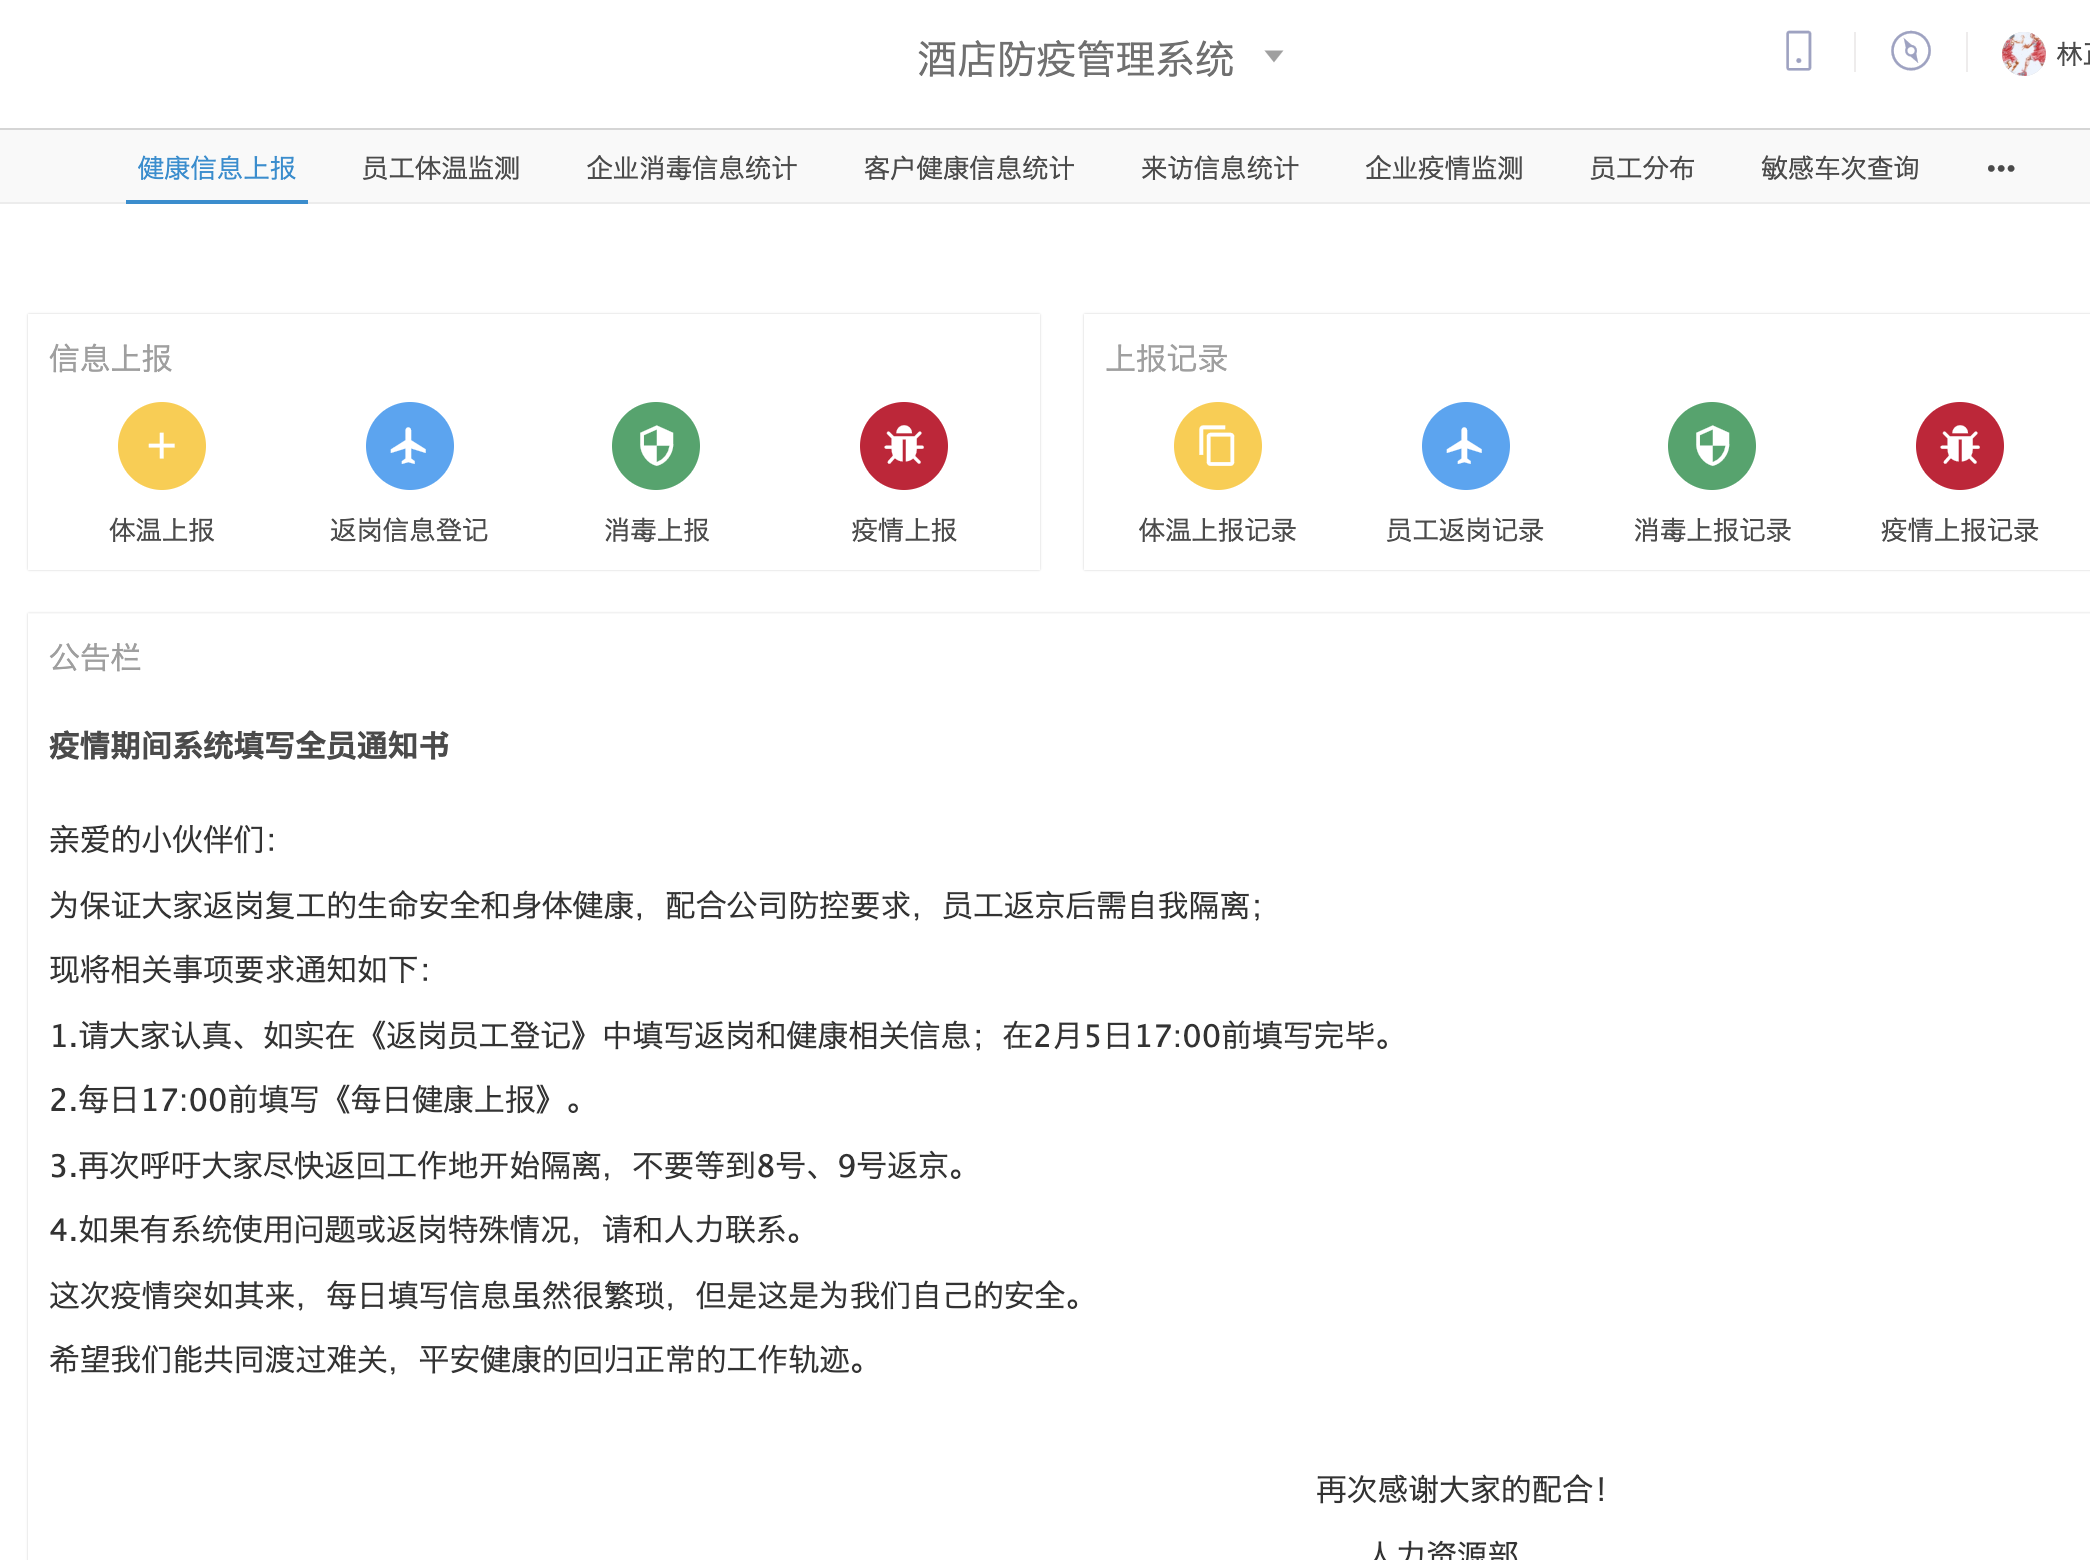Click the mobile phone icon in header
The image size is (2090, 1560).
tap(1798, 51)
